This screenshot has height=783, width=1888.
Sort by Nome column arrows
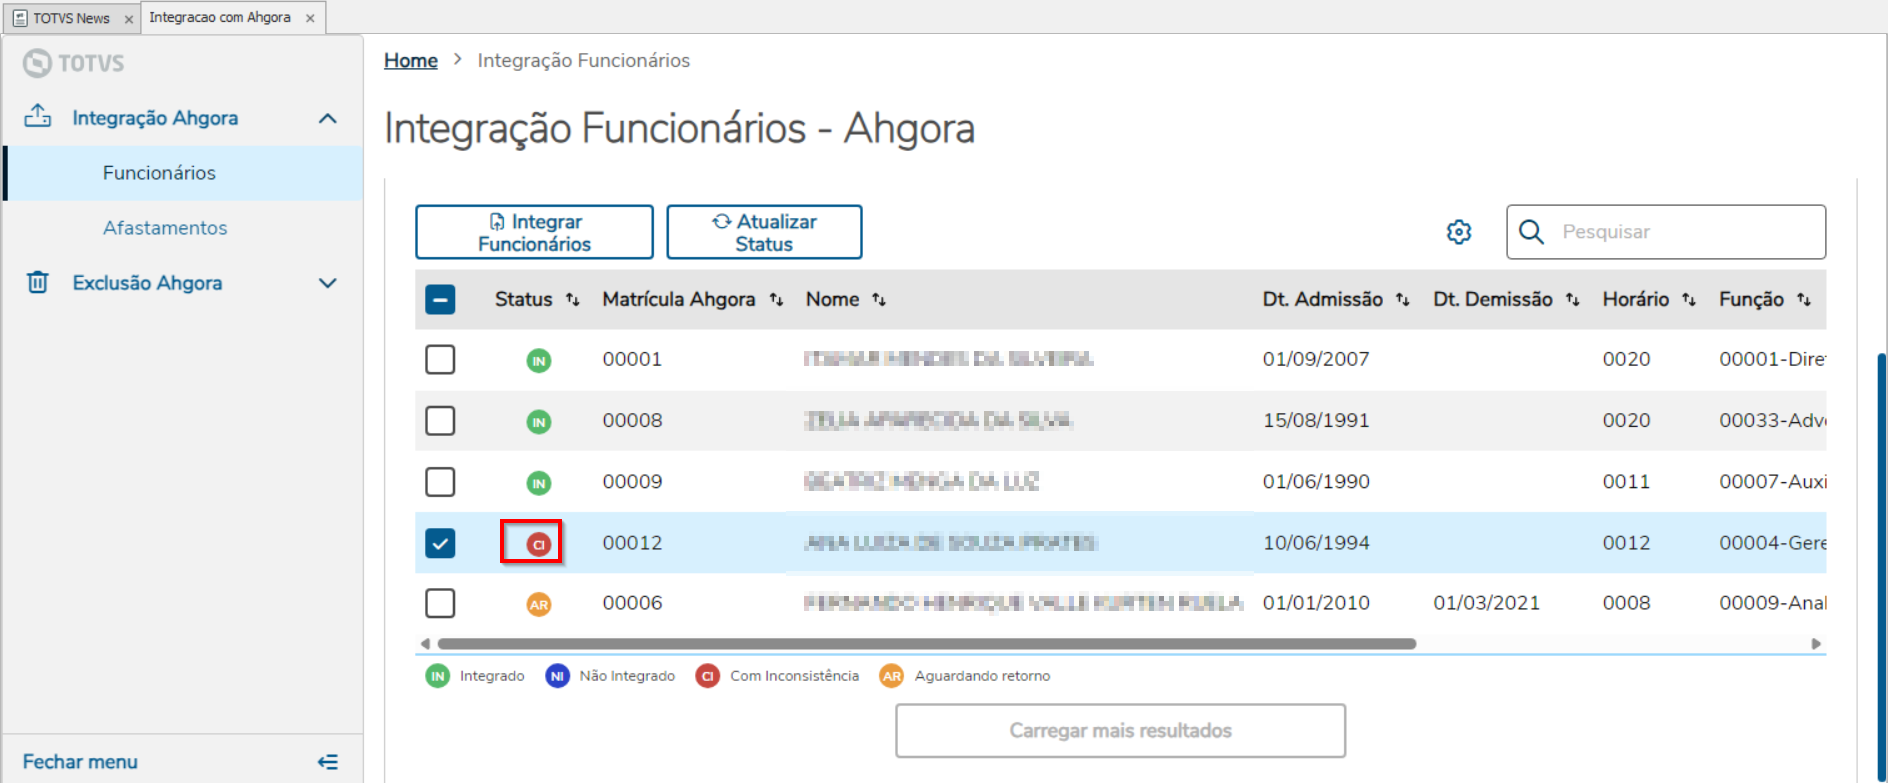click(879, 299)
